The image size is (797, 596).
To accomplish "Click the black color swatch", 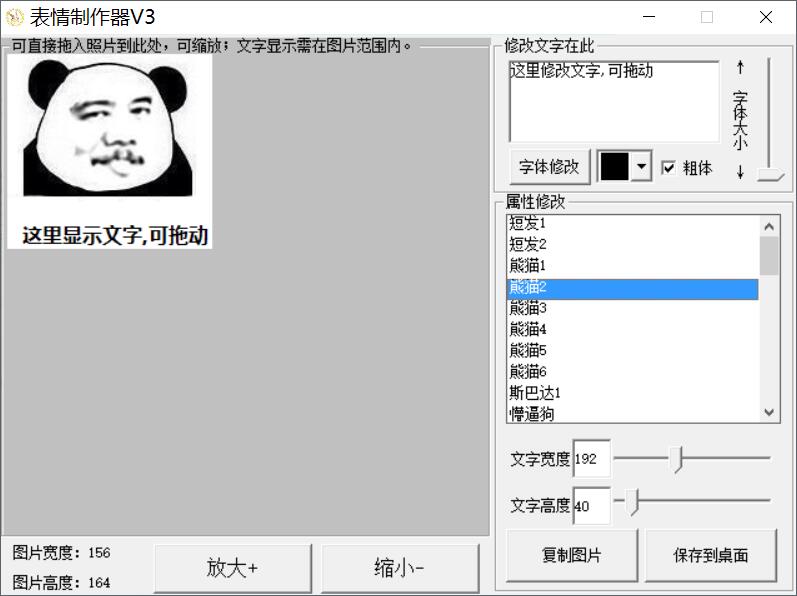I will click(x=615, y=166).
